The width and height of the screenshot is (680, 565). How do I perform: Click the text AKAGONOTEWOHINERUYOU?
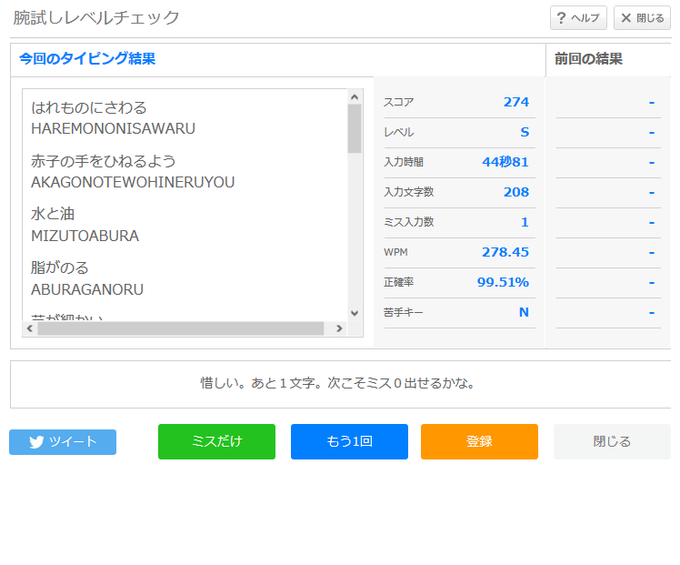(x=133, y=183)
